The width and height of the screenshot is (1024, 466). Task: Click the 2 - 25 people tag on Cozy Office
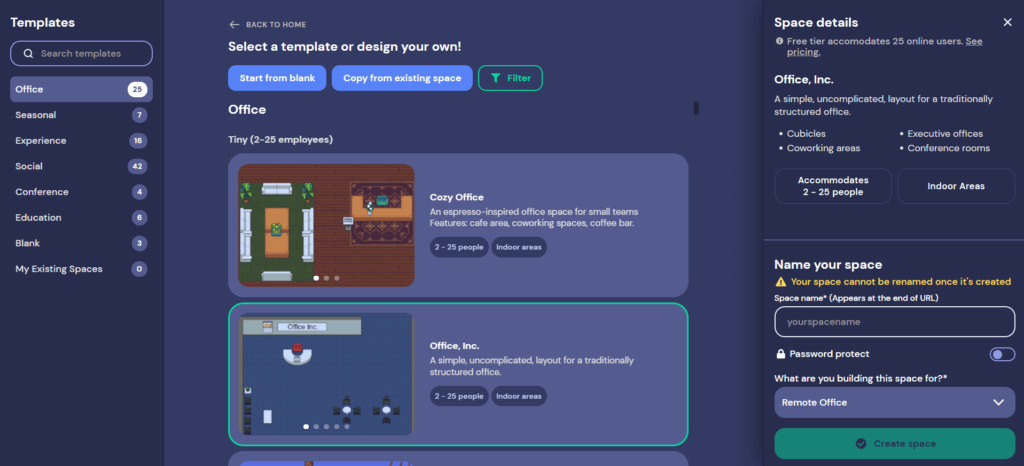(459, 247)
